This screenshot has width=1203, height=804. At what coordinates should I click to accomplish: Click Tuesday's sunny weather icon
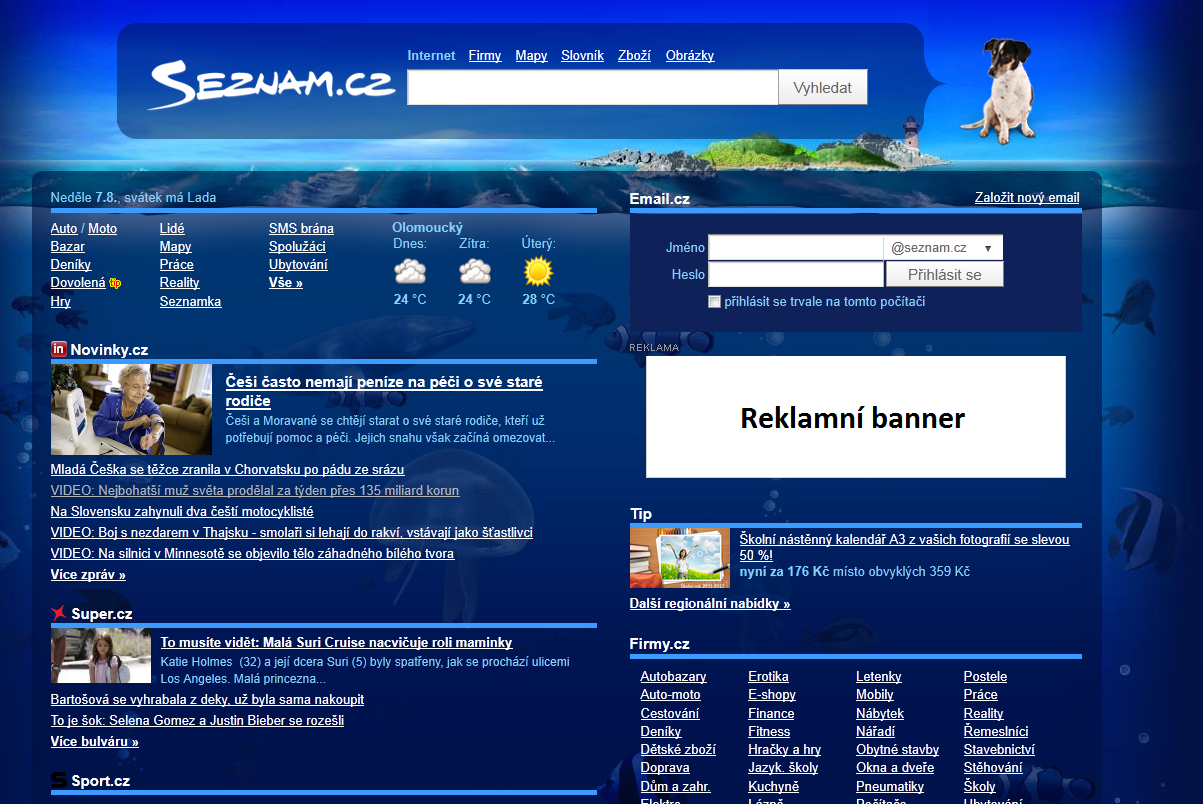point(538,271)
